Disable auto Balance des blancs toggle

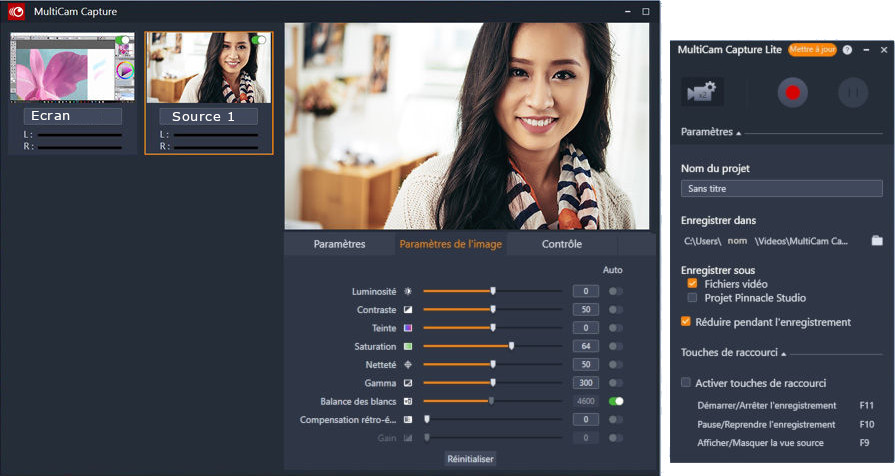coord(616,401)
